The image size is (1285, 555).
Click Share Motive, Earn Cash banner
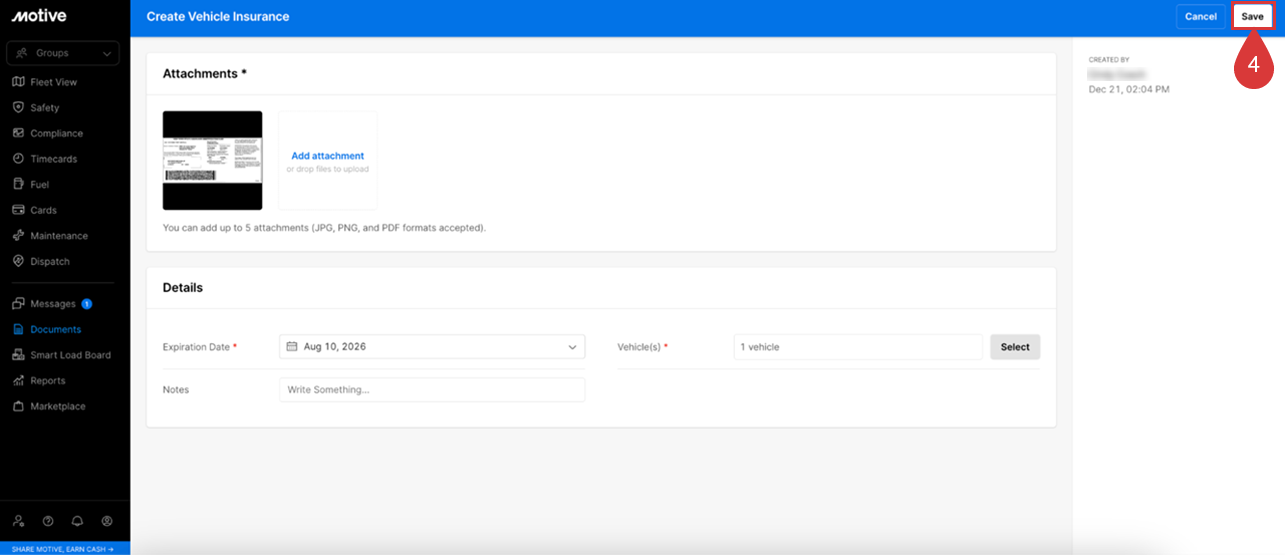click(65, 549)
